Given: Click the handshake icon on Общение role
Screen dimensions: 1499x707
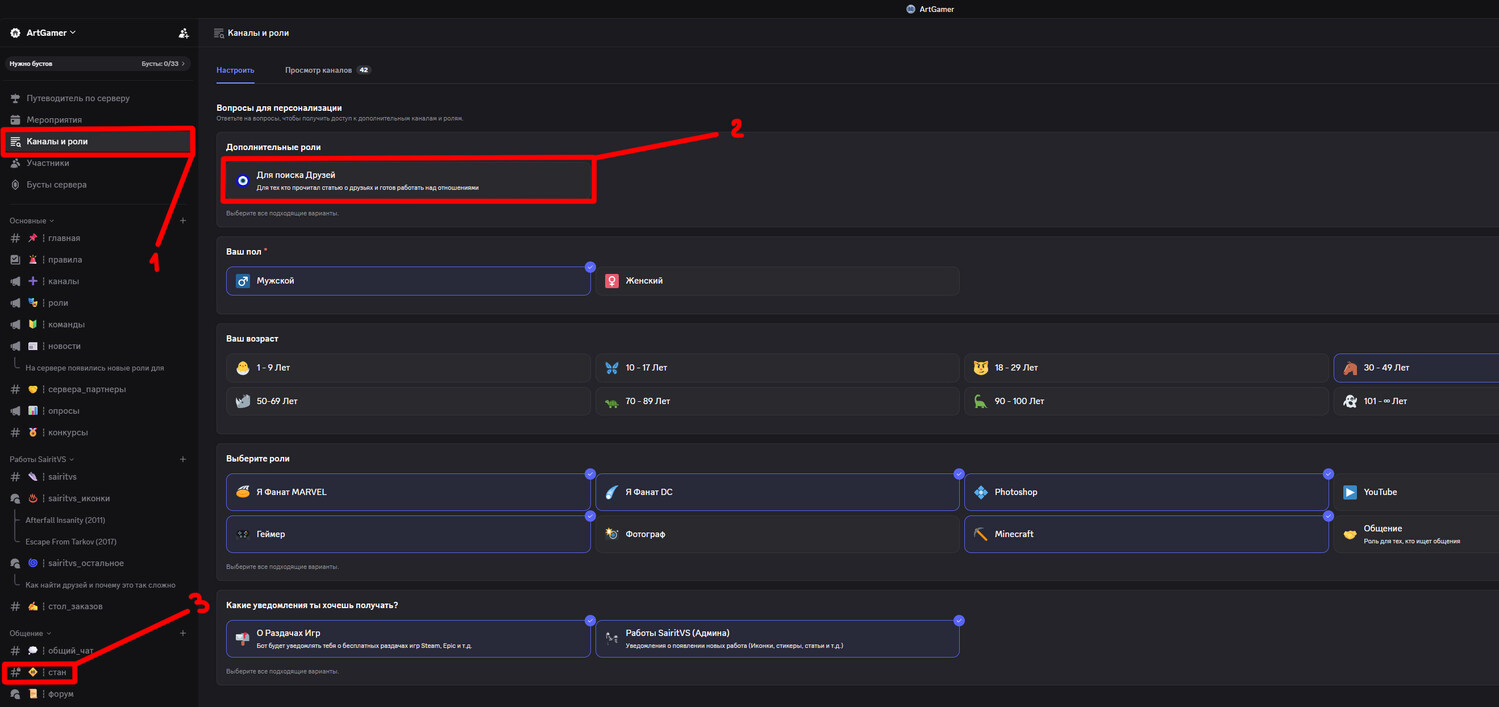Looking at the screenshot, I should tap(1350, 534).
